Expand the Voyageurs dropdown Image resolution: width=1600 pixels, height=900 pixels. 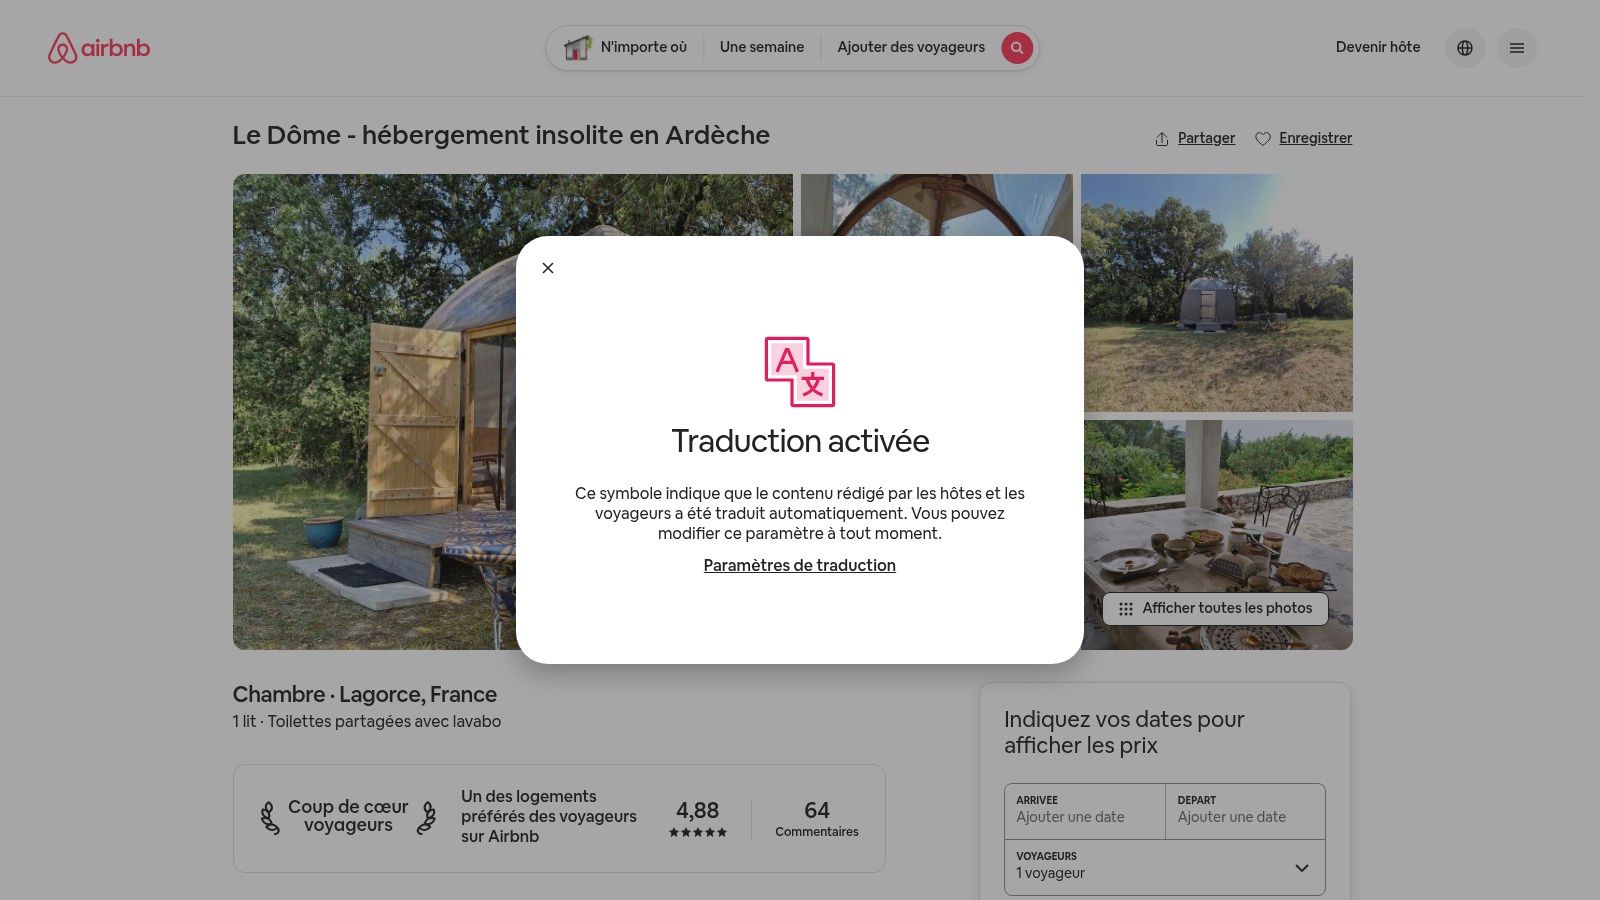tap(1165, 867)
